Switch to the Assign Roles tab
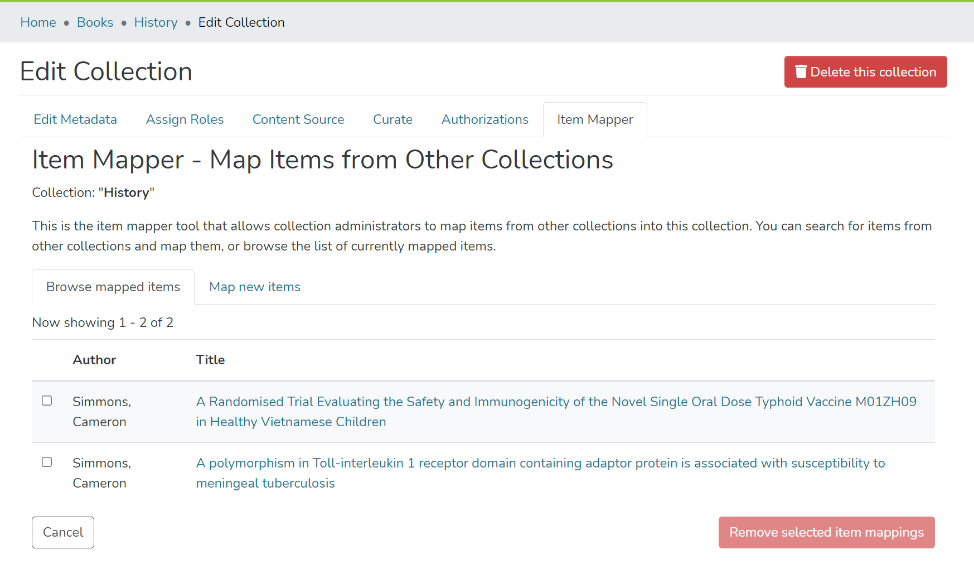974x564 pixels. 185,119
